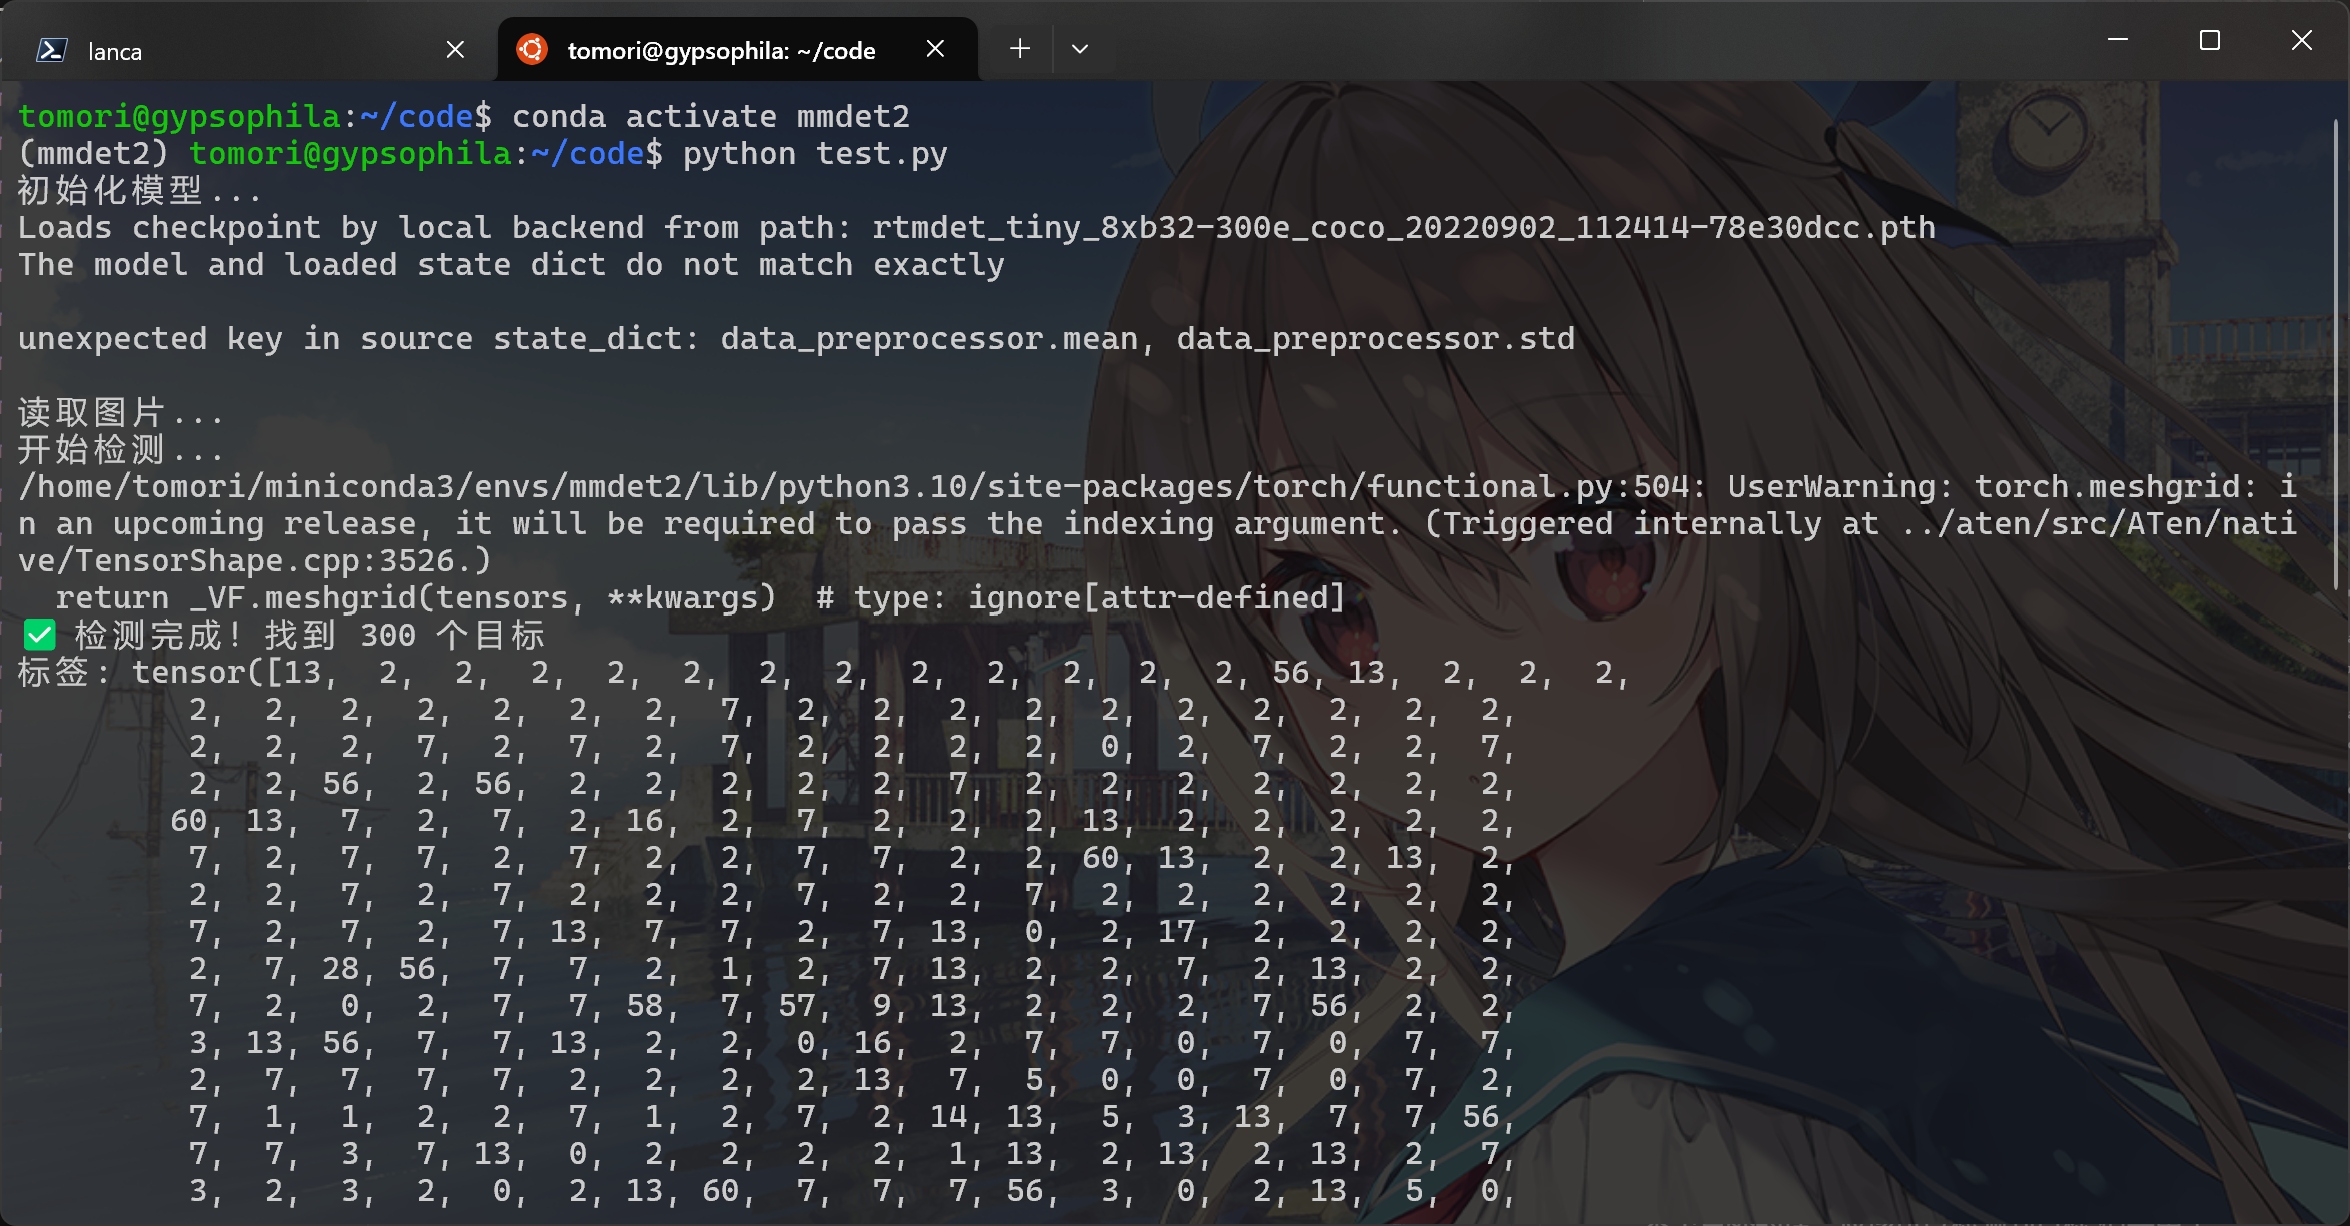Expand the new tab profile dropdown chevron

[1080, 49]
